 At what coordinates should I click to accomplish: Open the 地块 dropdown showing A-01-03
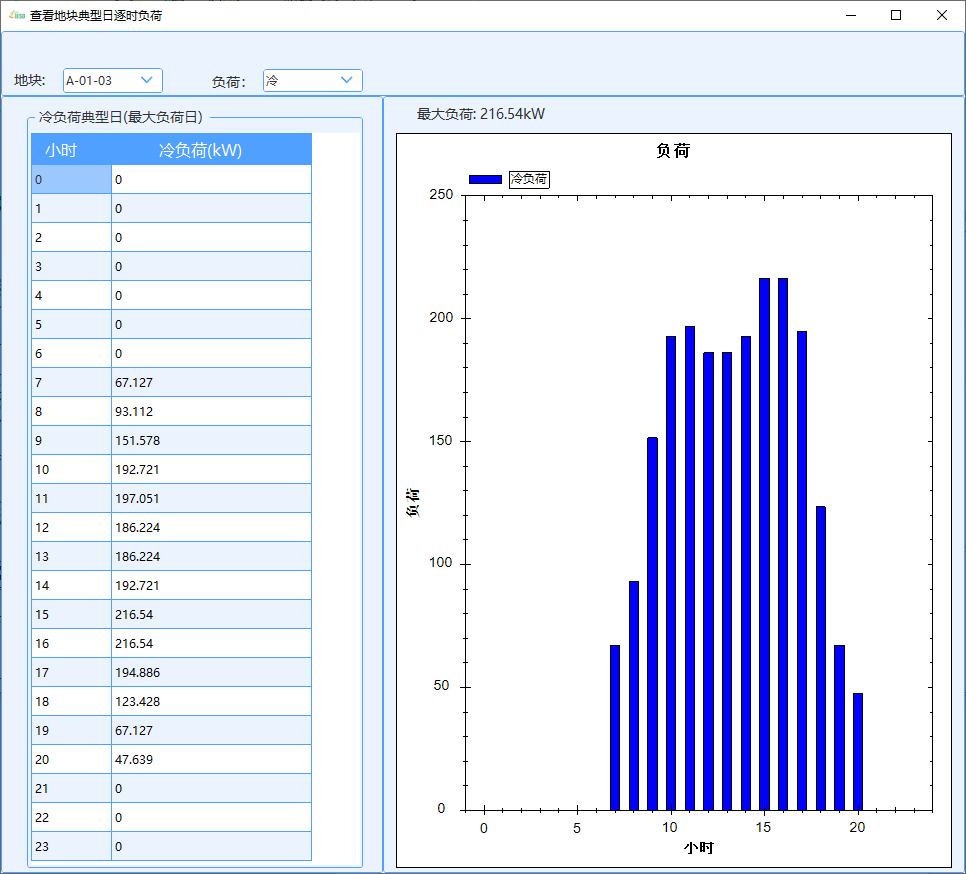pos(112,80)
